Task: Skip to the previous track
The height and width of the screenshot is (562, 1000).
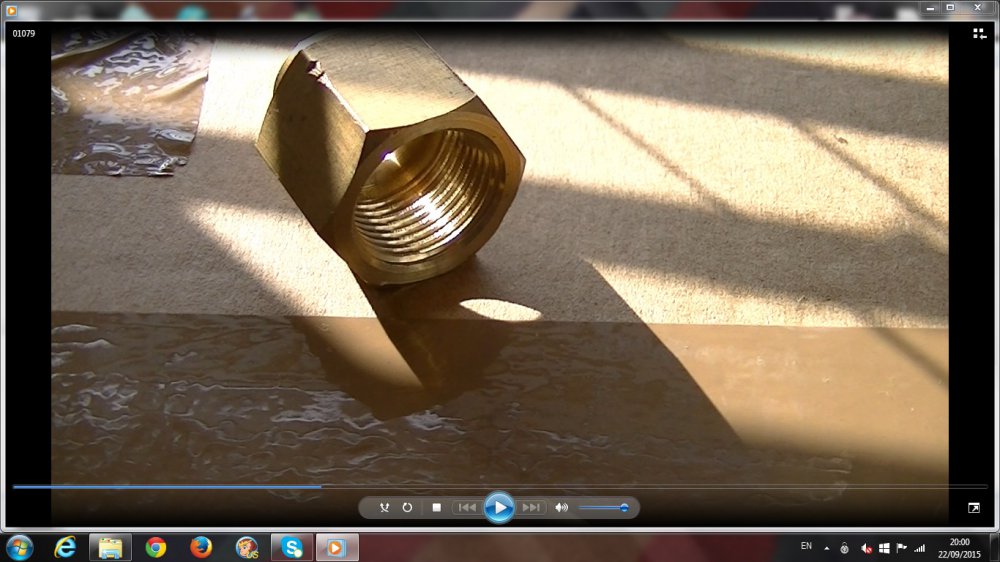Action: (x=467, y=508)
